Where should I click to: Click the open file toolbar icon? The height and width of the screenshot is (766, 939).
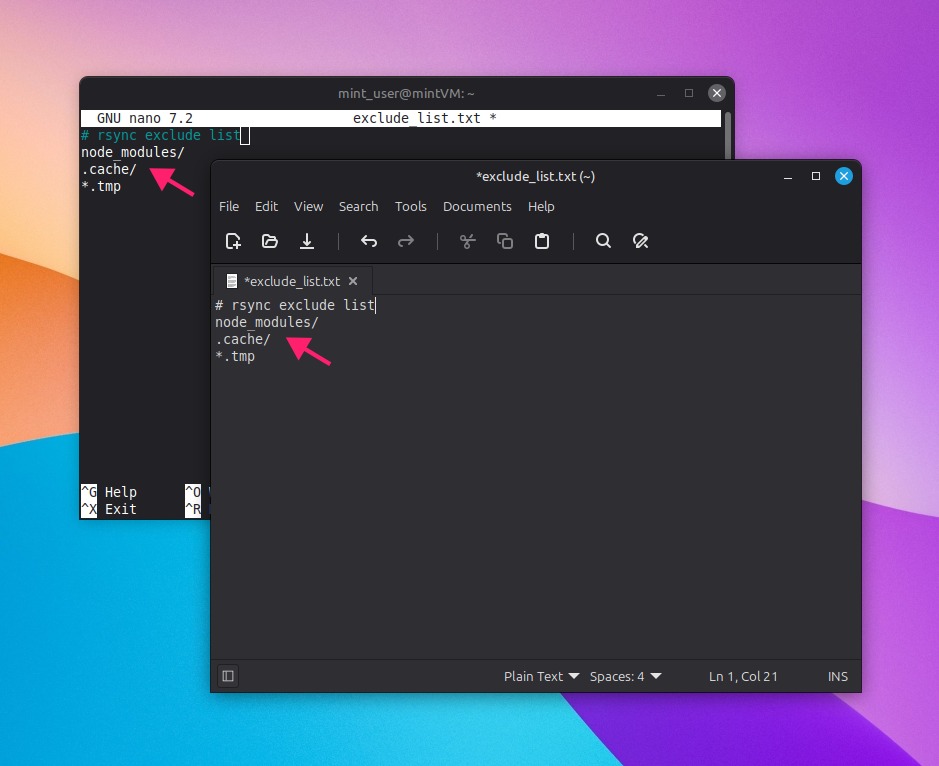(270, 241)
